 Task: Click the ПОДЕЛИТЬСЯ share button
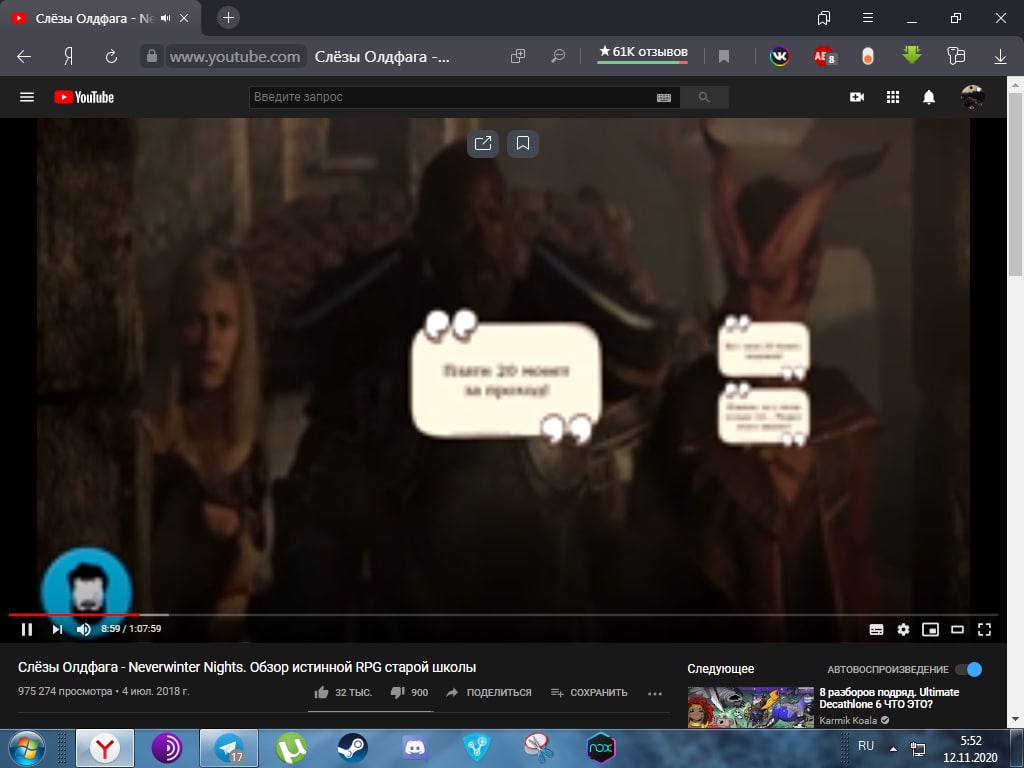tap(488, 692)
